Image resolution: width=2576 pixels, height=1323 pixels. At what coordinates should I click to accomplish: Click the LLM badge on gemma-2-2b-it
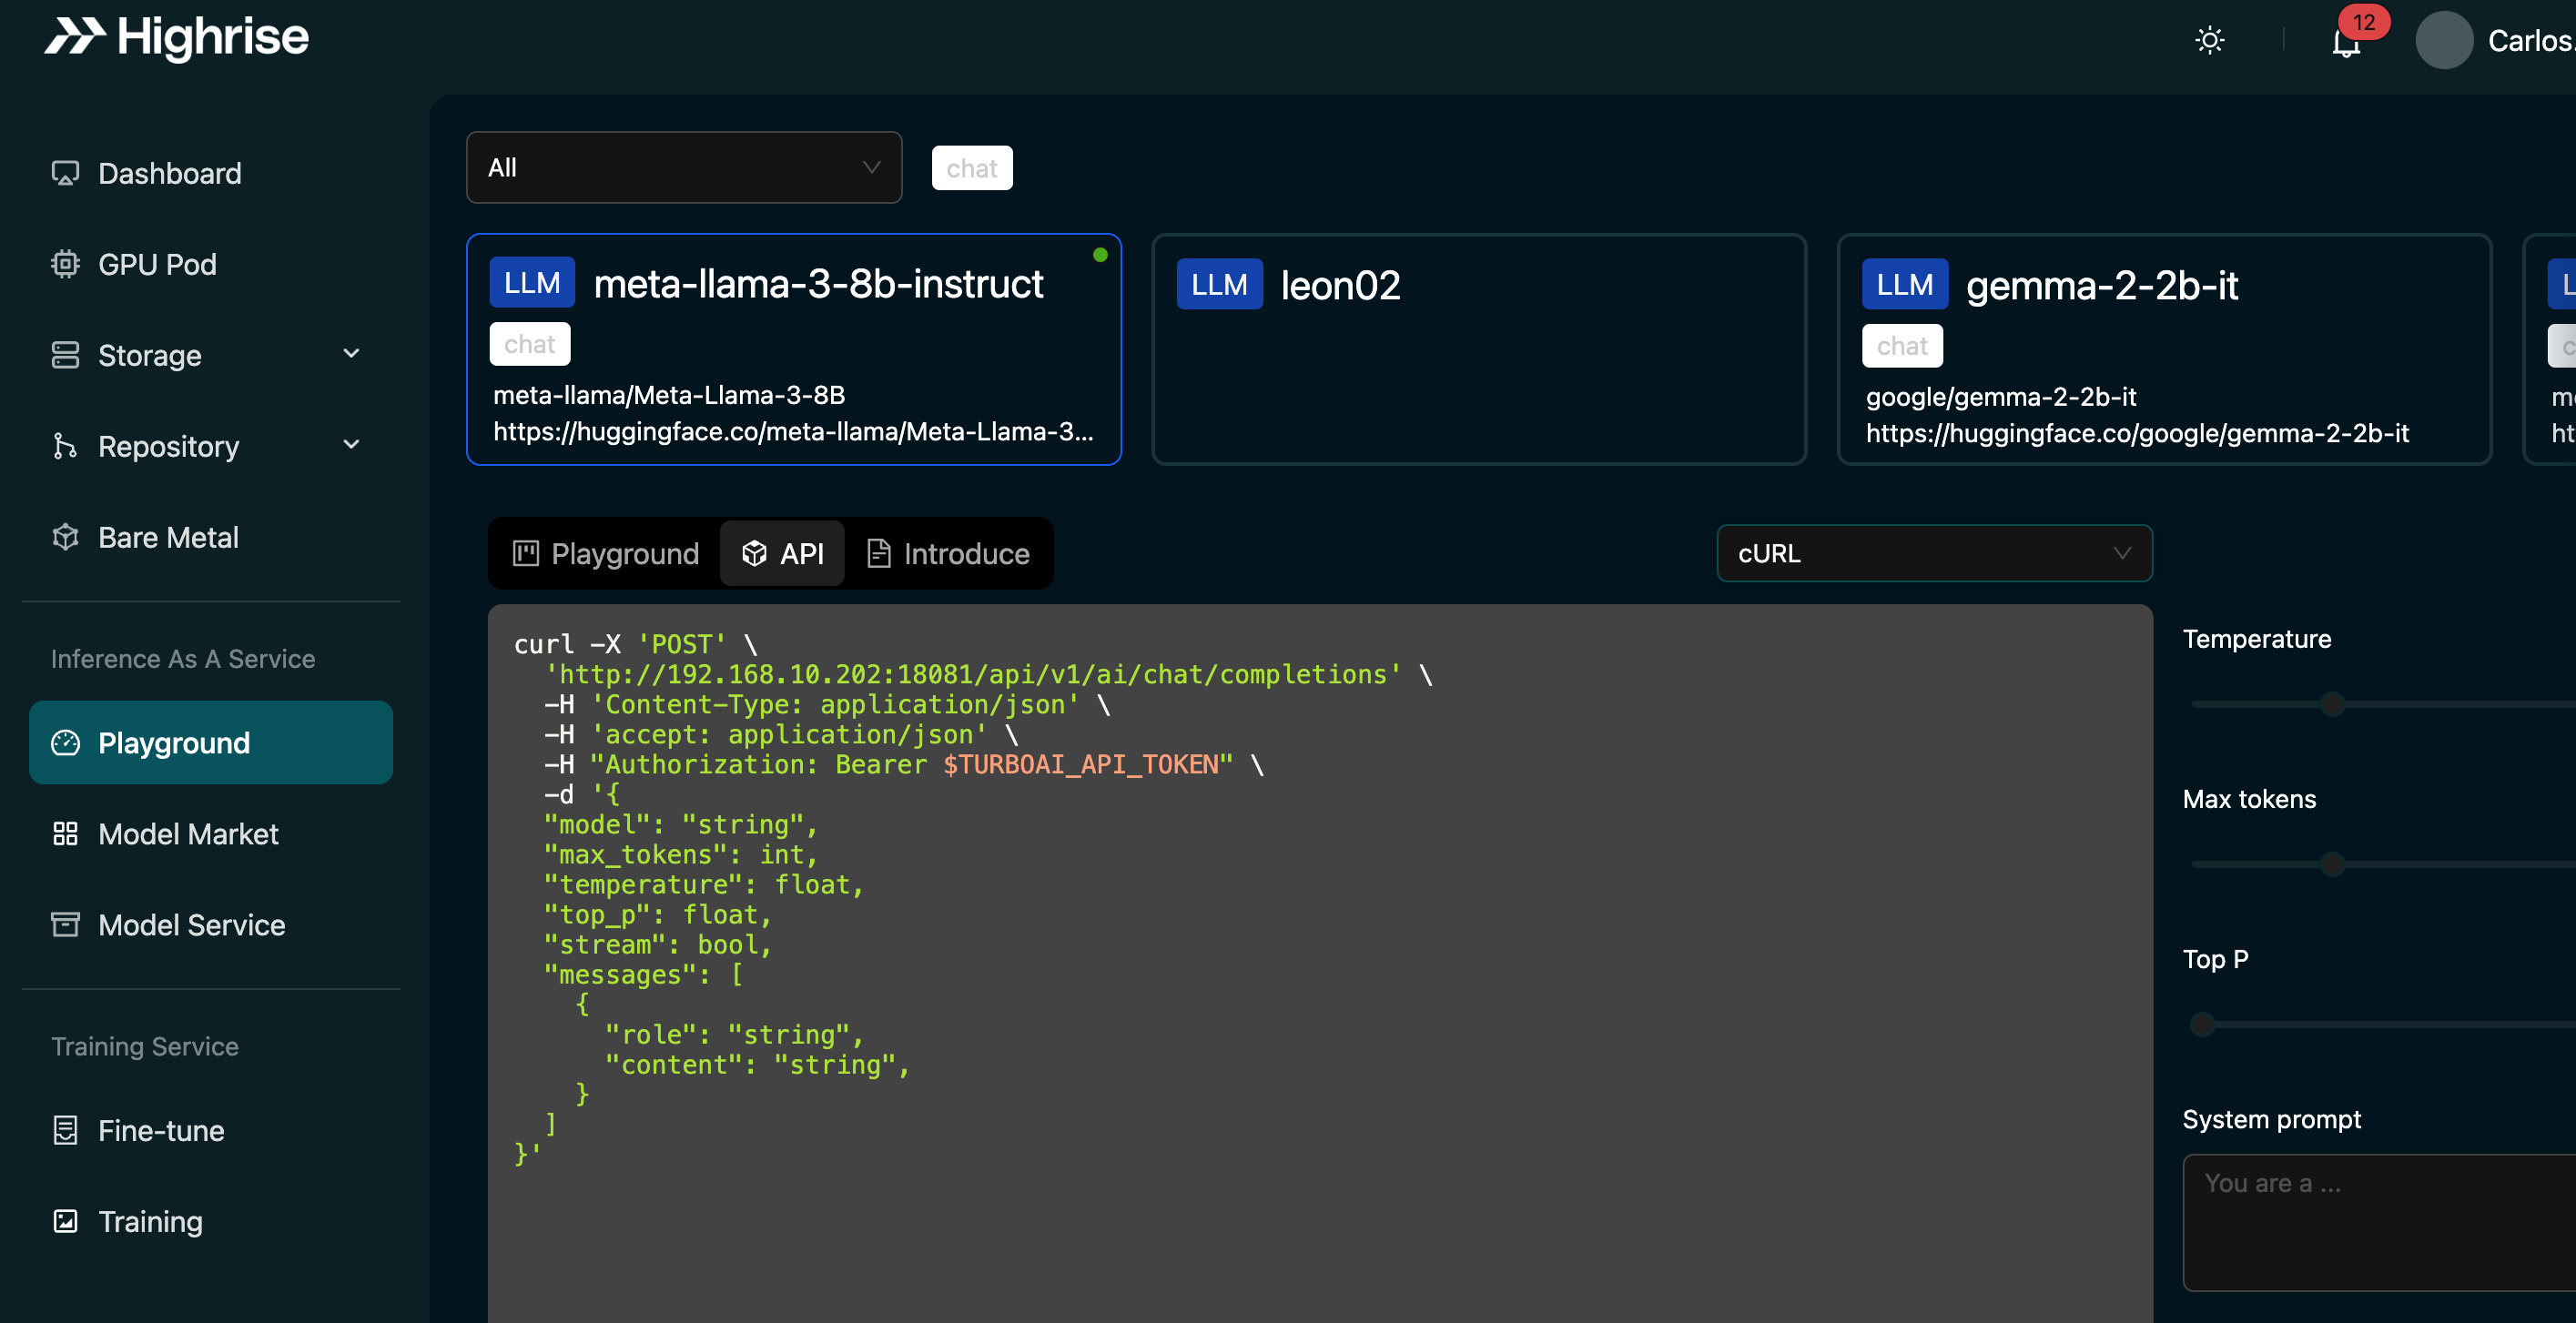1904,284
